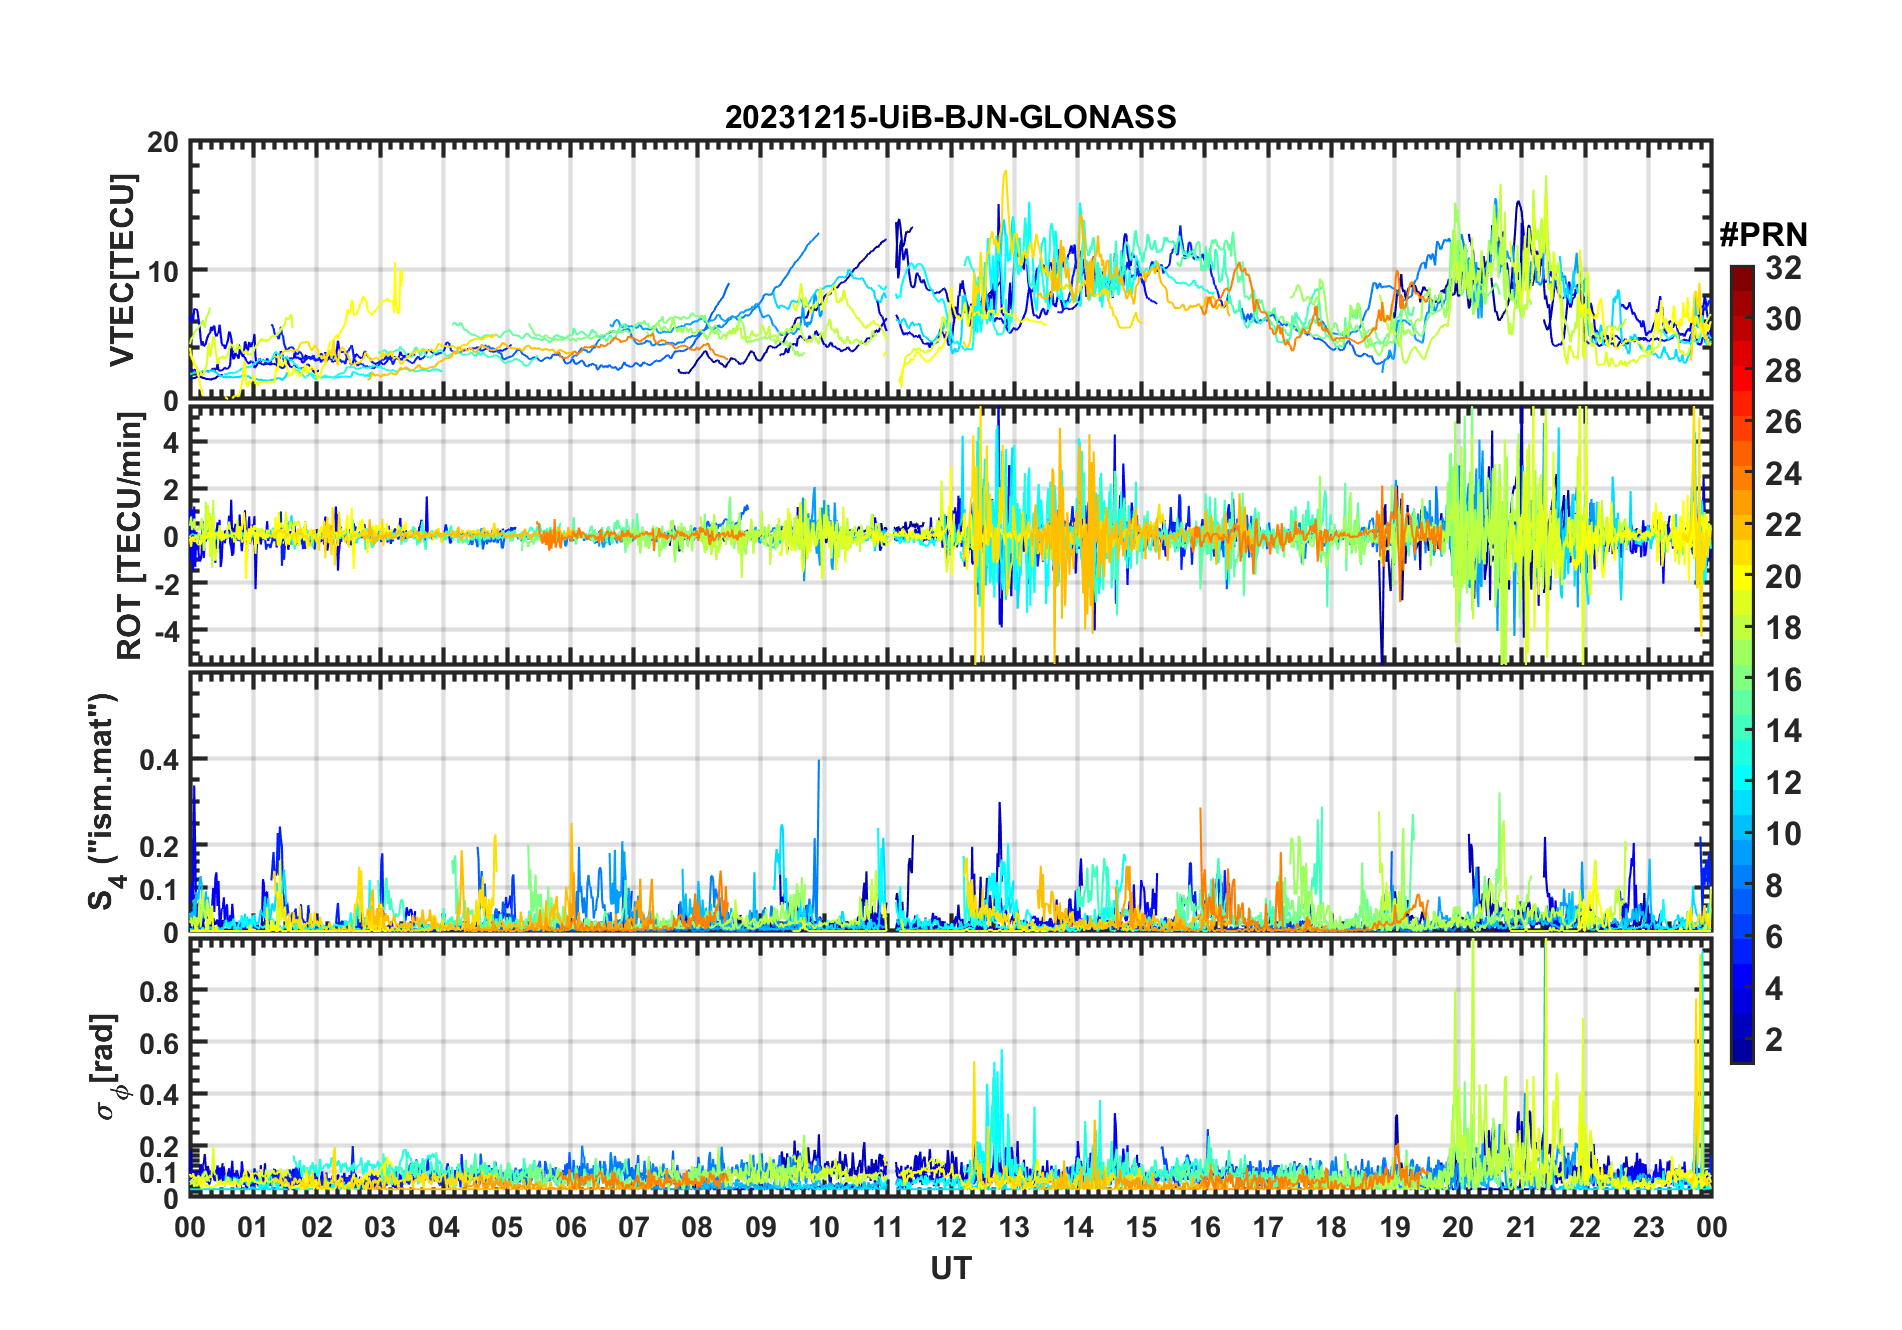Click the colorbar label 24
1902x1330 pixels.
(1783, 474)
